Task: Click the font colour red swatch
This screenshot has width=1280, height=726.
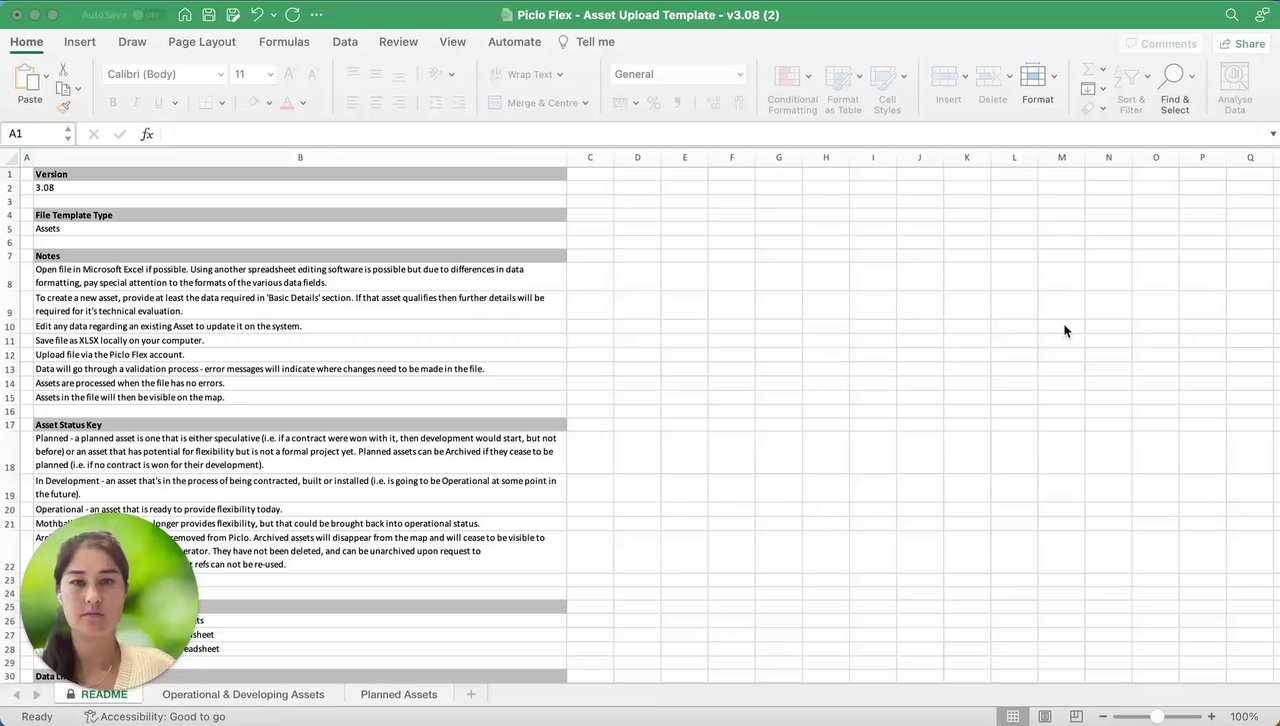Action: pyautogui.click(x=288, y=102)
